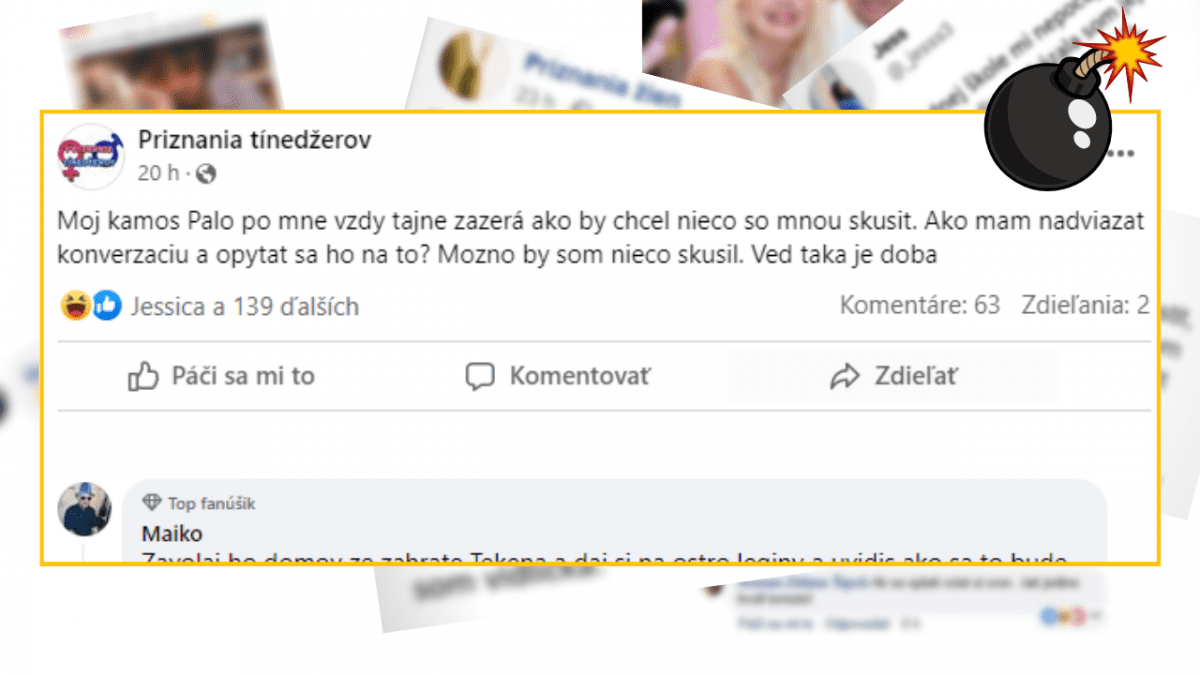Click the thumbs-up icon
This screenshot has width=1200, height=675.
coord(144,376)
